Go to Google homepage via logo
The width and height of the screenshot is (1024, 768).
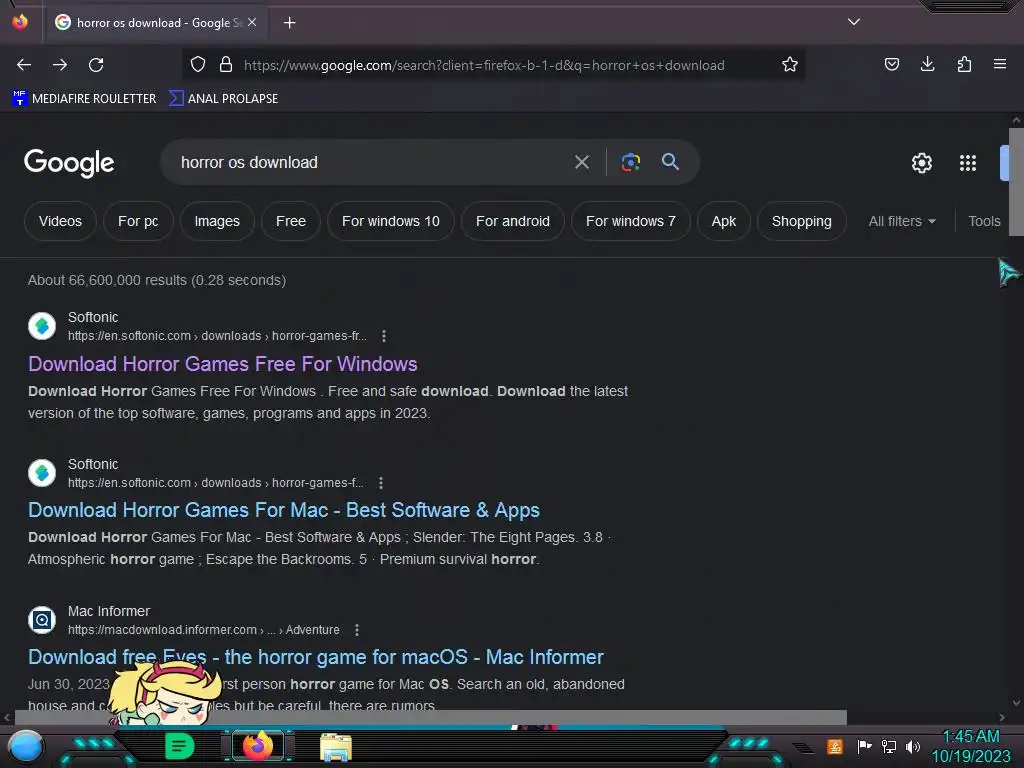pyautogui.click(x=69, y=163)
